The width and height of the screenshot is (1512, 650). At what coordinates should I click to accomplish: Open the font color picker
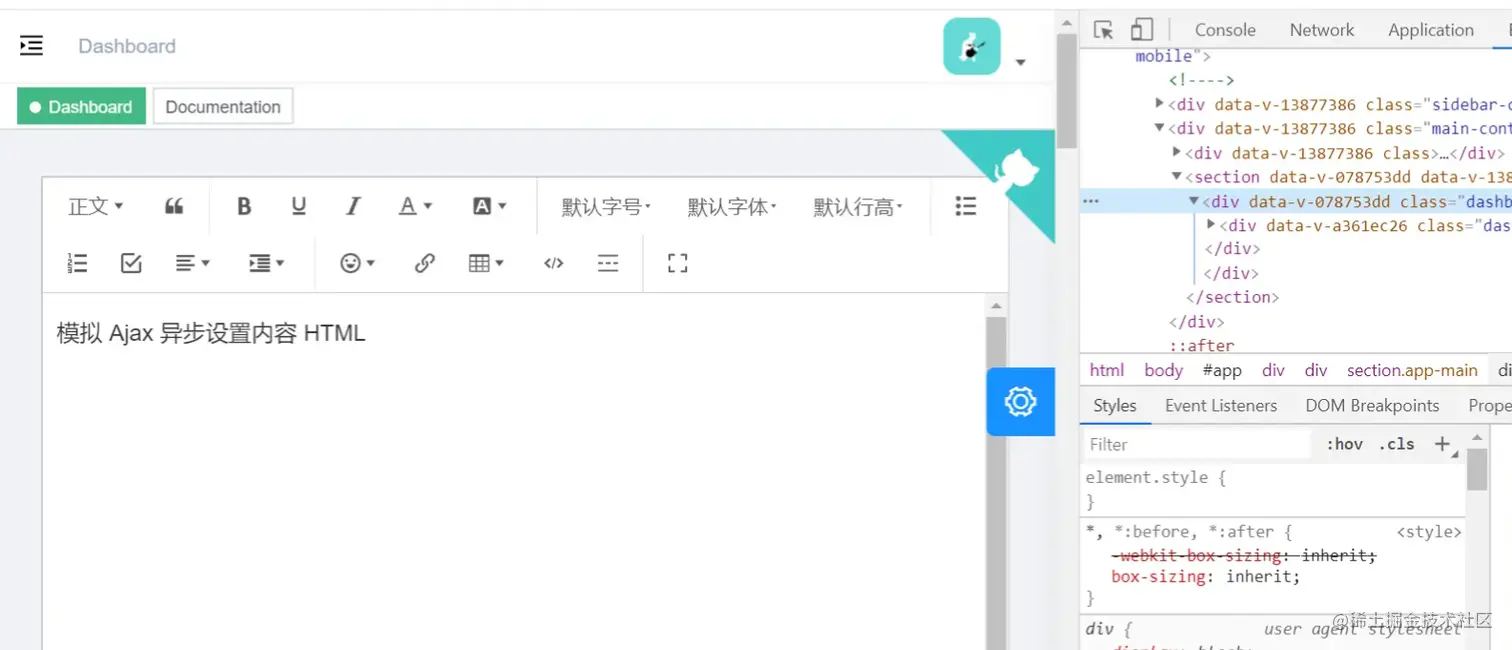point(415,206)
